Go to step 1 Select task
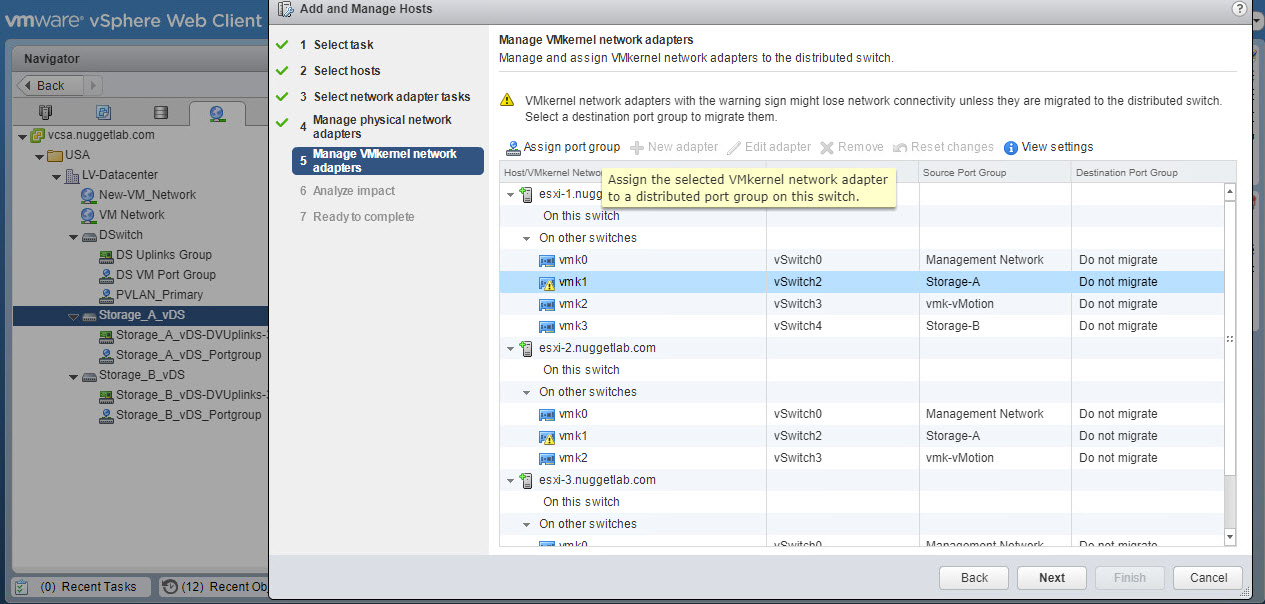 point(343,45)
